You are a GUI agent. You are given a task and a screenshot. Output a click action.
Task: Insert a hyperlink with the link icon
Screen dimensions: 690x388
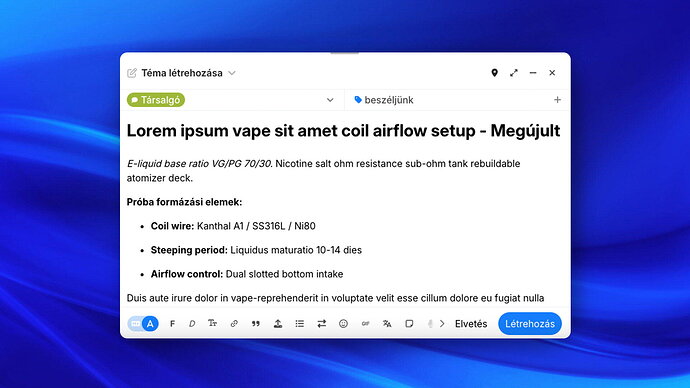click(234, 324)
